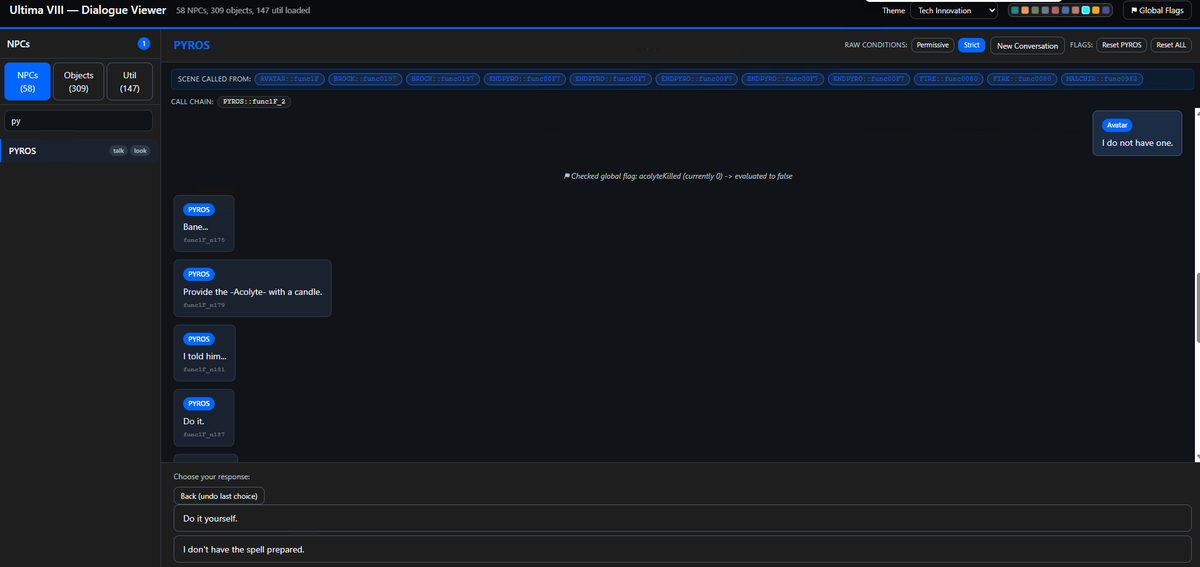Pick the indigo purple theme color swatch

point(1106,10)
